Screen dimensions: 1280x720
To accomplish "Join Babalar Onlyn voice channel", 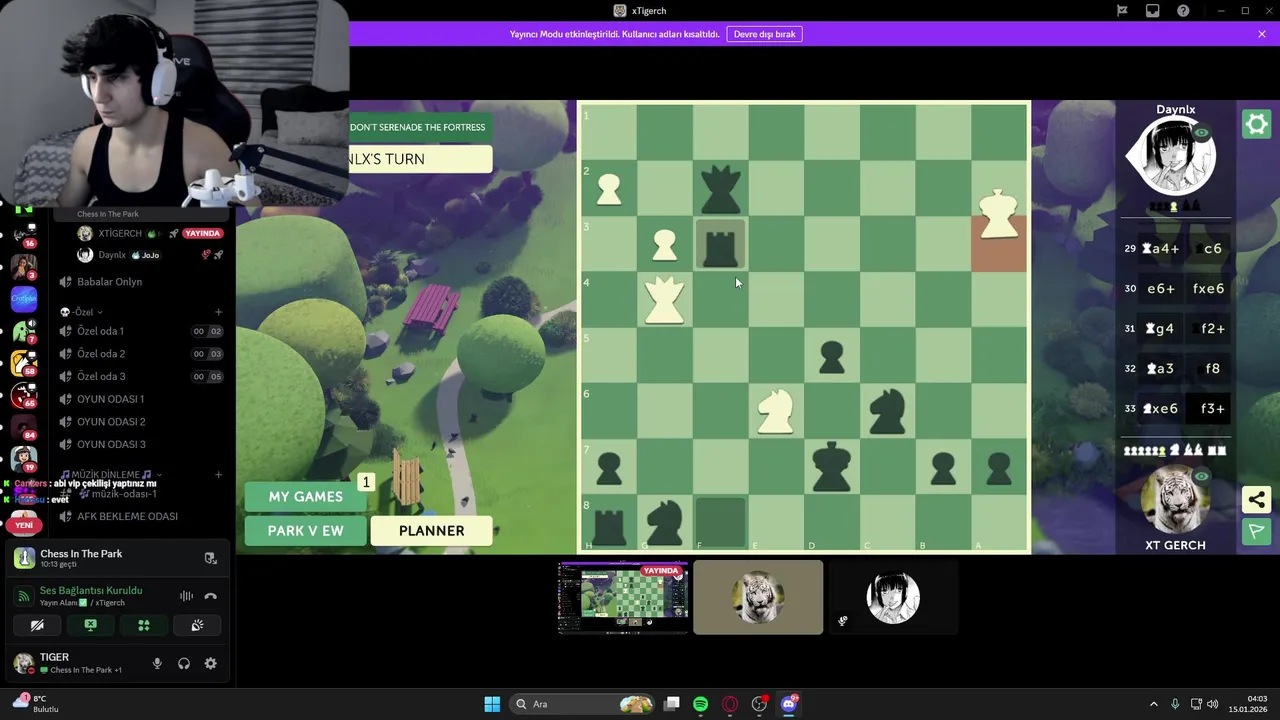I will point(141,282).
